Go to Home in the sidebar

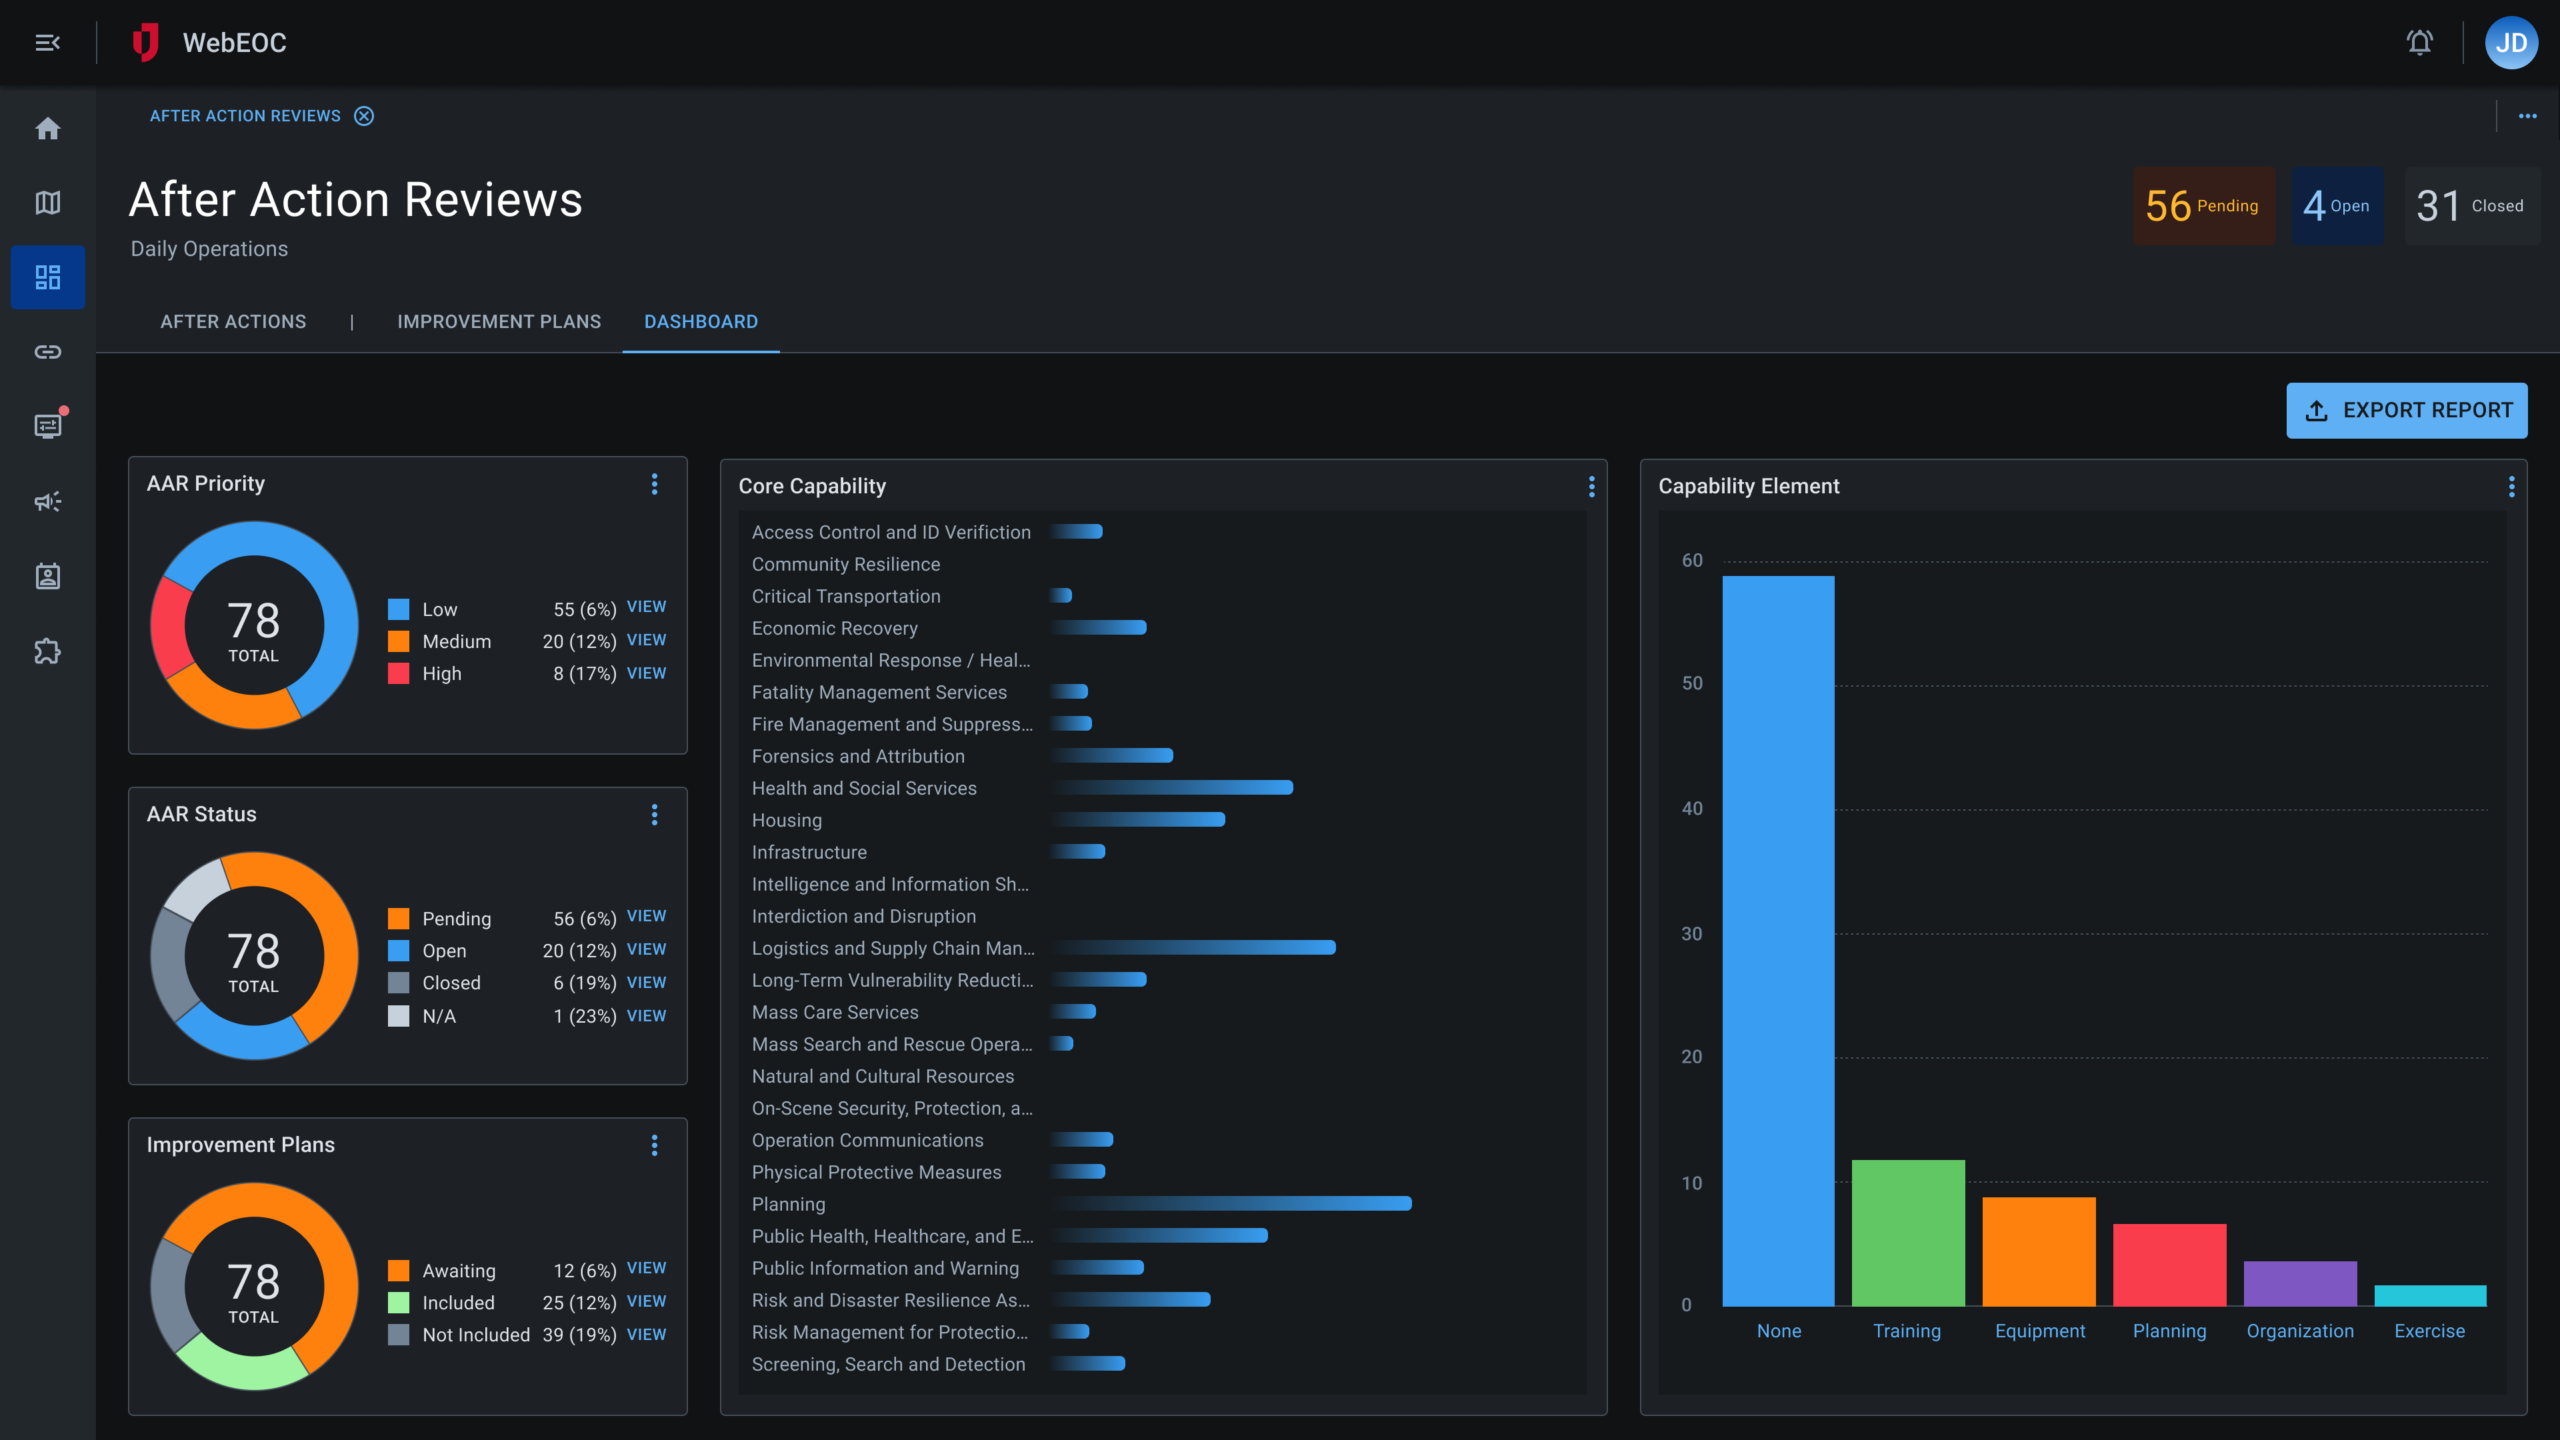point(47,128)
